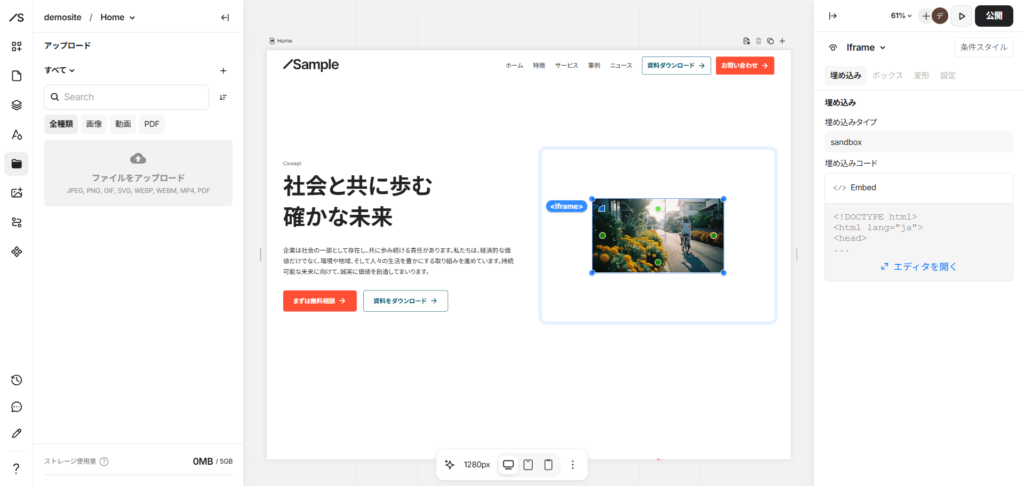Viewport: 1024px width, 486px height.
Task: Open the CMS connections icon in sidebar
Action: 16,222
